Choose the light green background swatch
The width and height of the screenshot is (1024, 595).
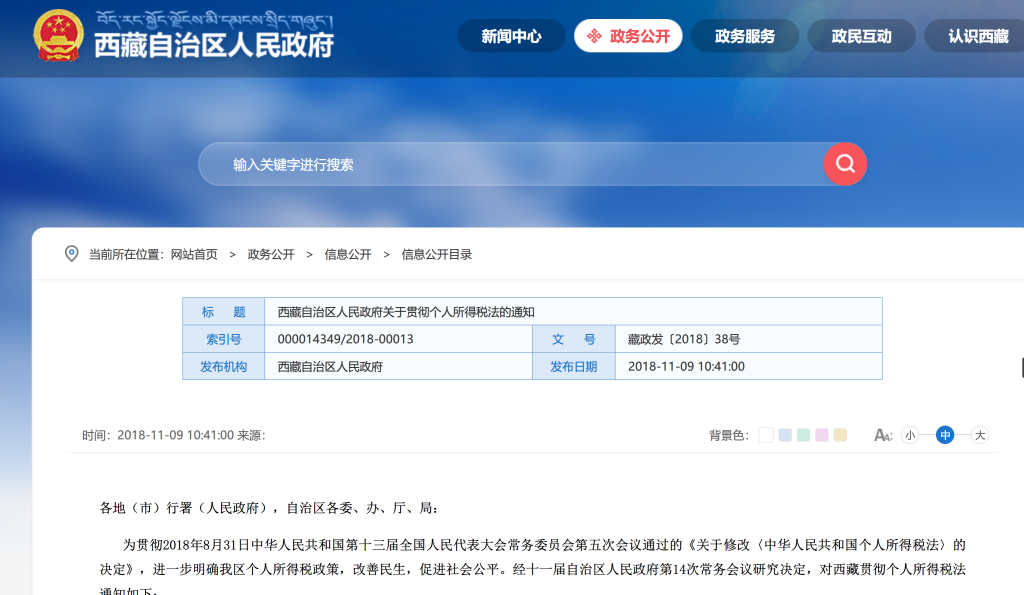pyautogui.click(x=803, y=435)
